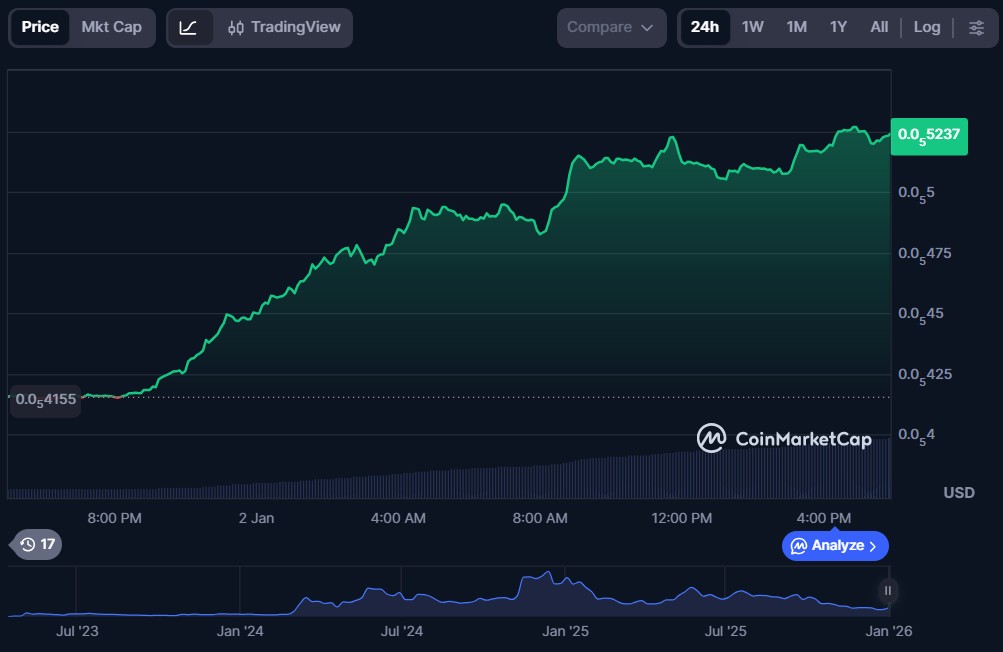
Task: Expand the Analyze button chevron
Action: pos(873,546)
